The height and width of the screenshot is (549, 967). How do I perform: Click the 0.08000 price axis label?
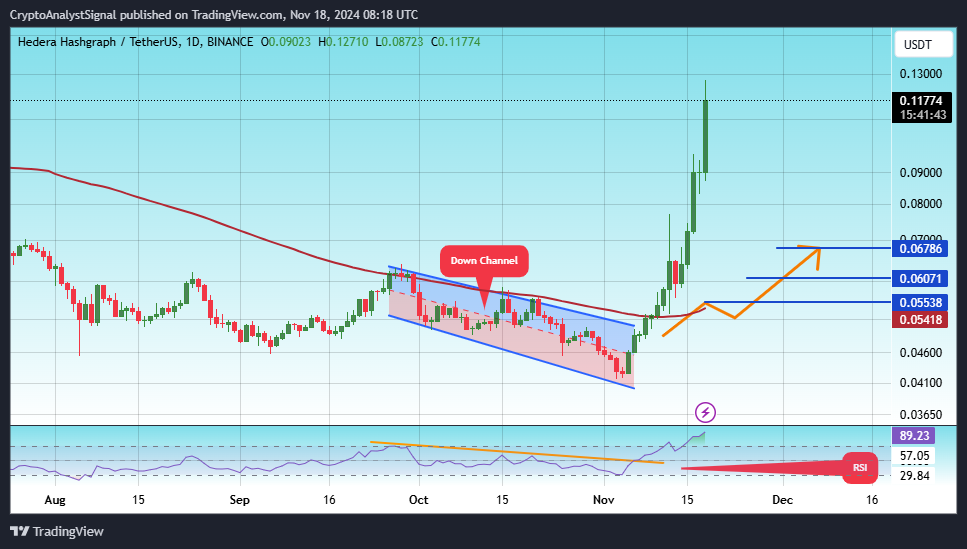(921, 204)
